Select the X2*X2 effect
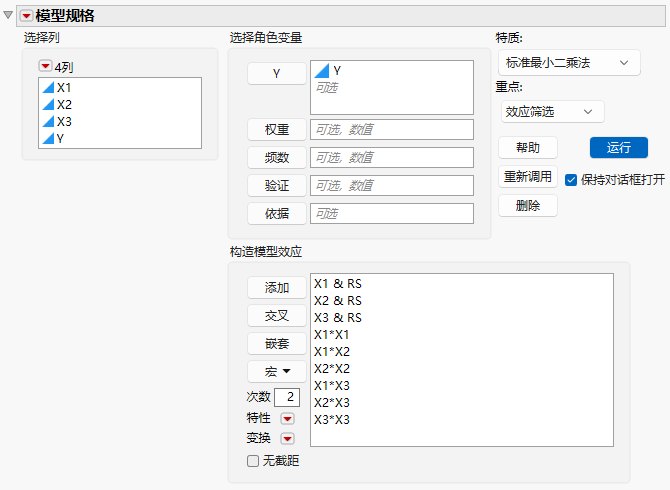Viewport: 670px width, 490px height. 332,369
